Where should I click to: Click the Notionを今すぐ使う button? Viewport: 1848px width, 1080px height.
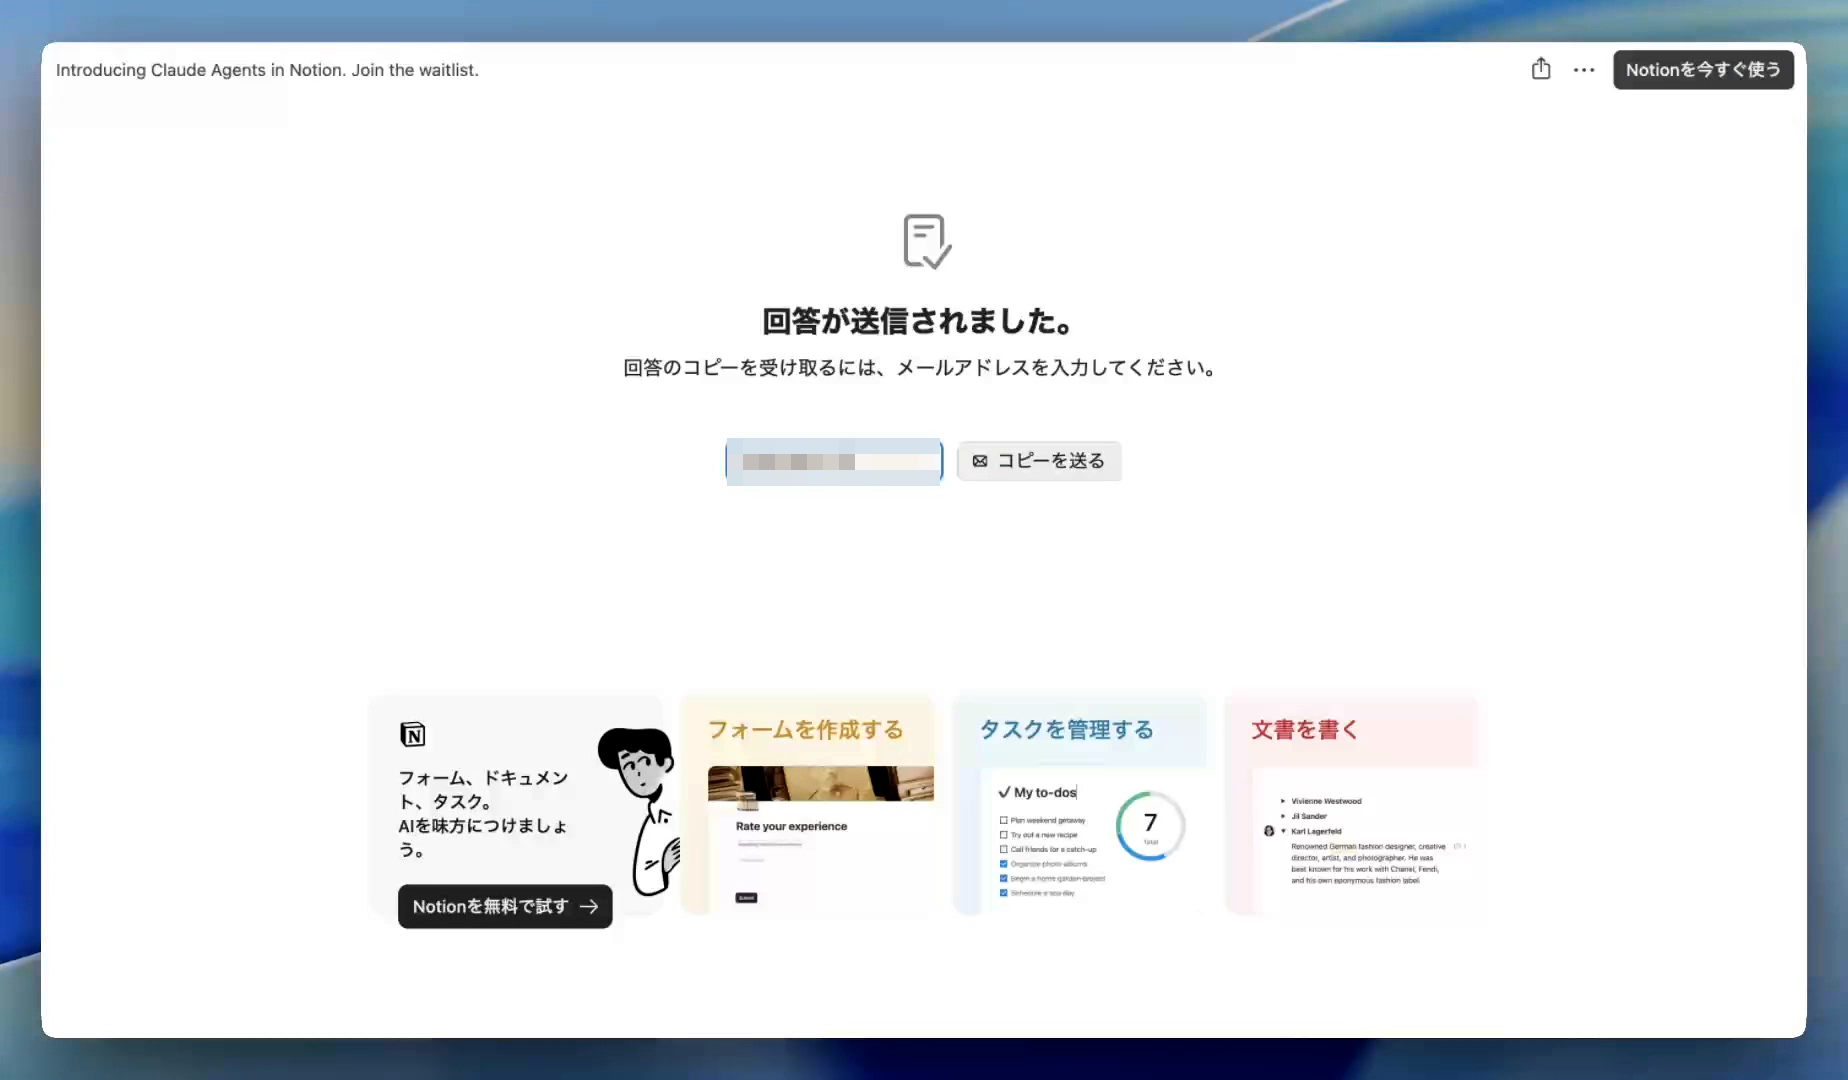tap(1703, 70)
